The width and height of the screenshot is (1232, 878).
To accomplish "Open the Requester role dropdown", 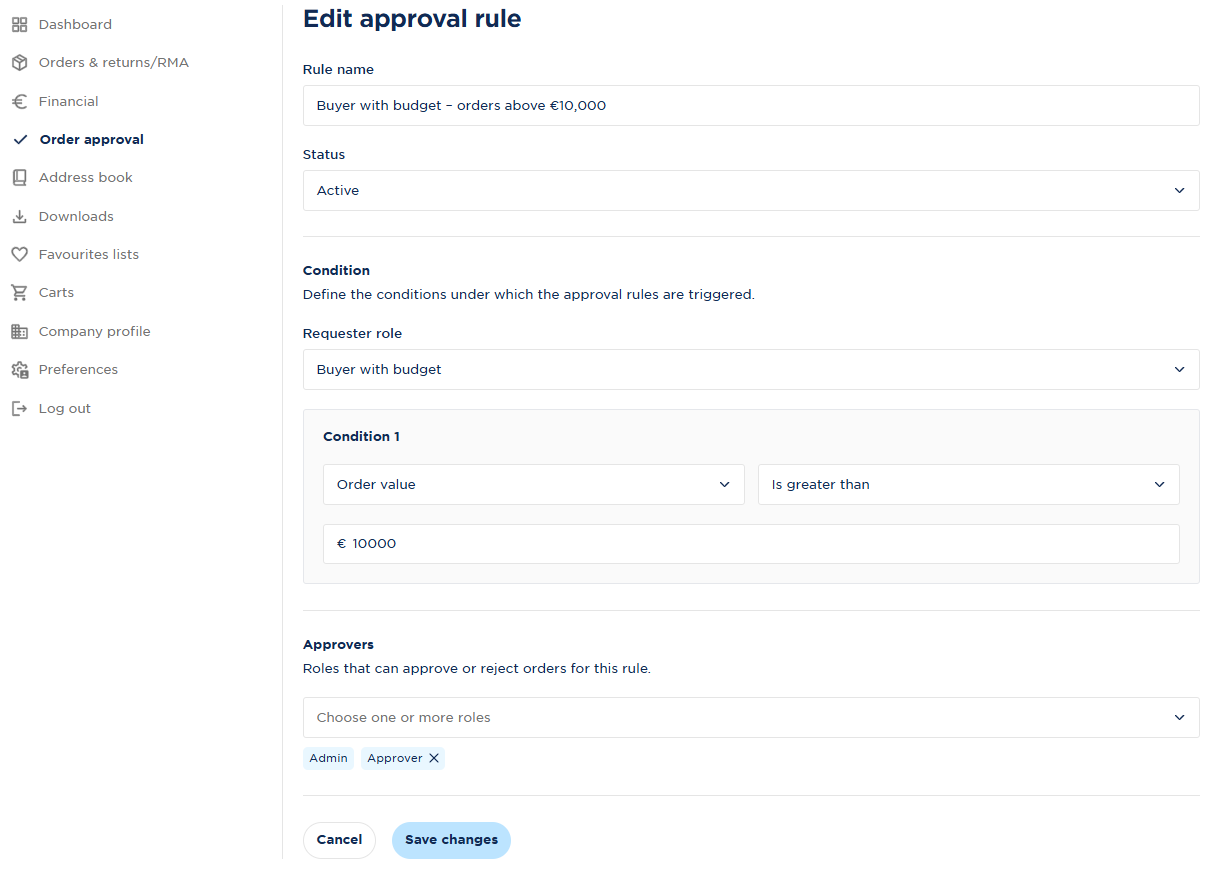I will (x=751, y=369).
